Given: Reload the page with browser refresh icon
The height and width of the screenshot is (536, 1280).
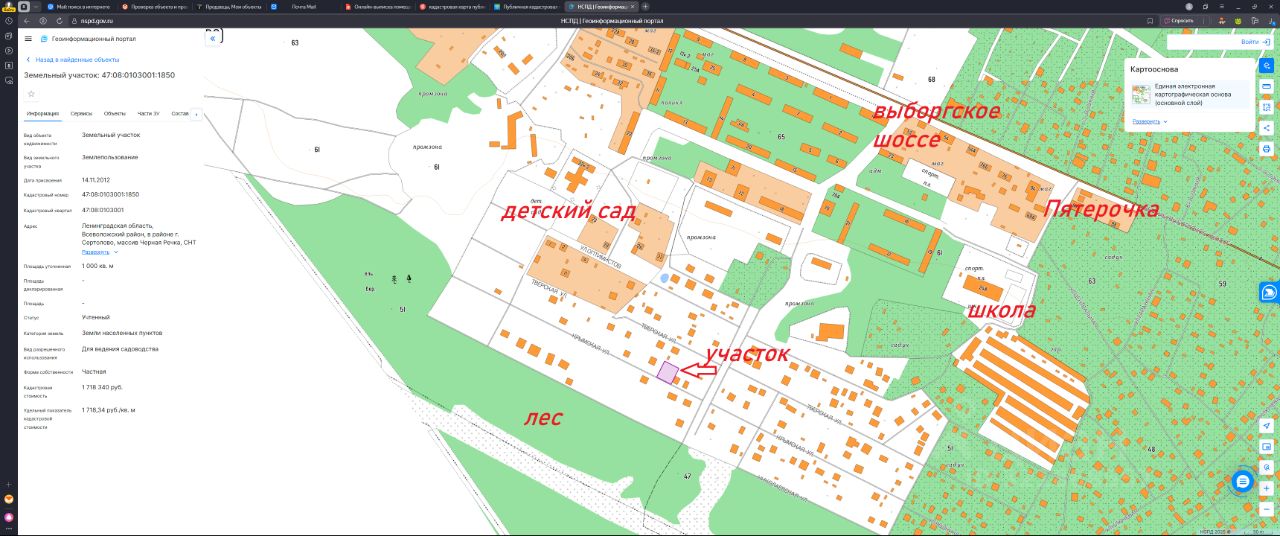Looking at the screenshot, I should pos(60,20).
